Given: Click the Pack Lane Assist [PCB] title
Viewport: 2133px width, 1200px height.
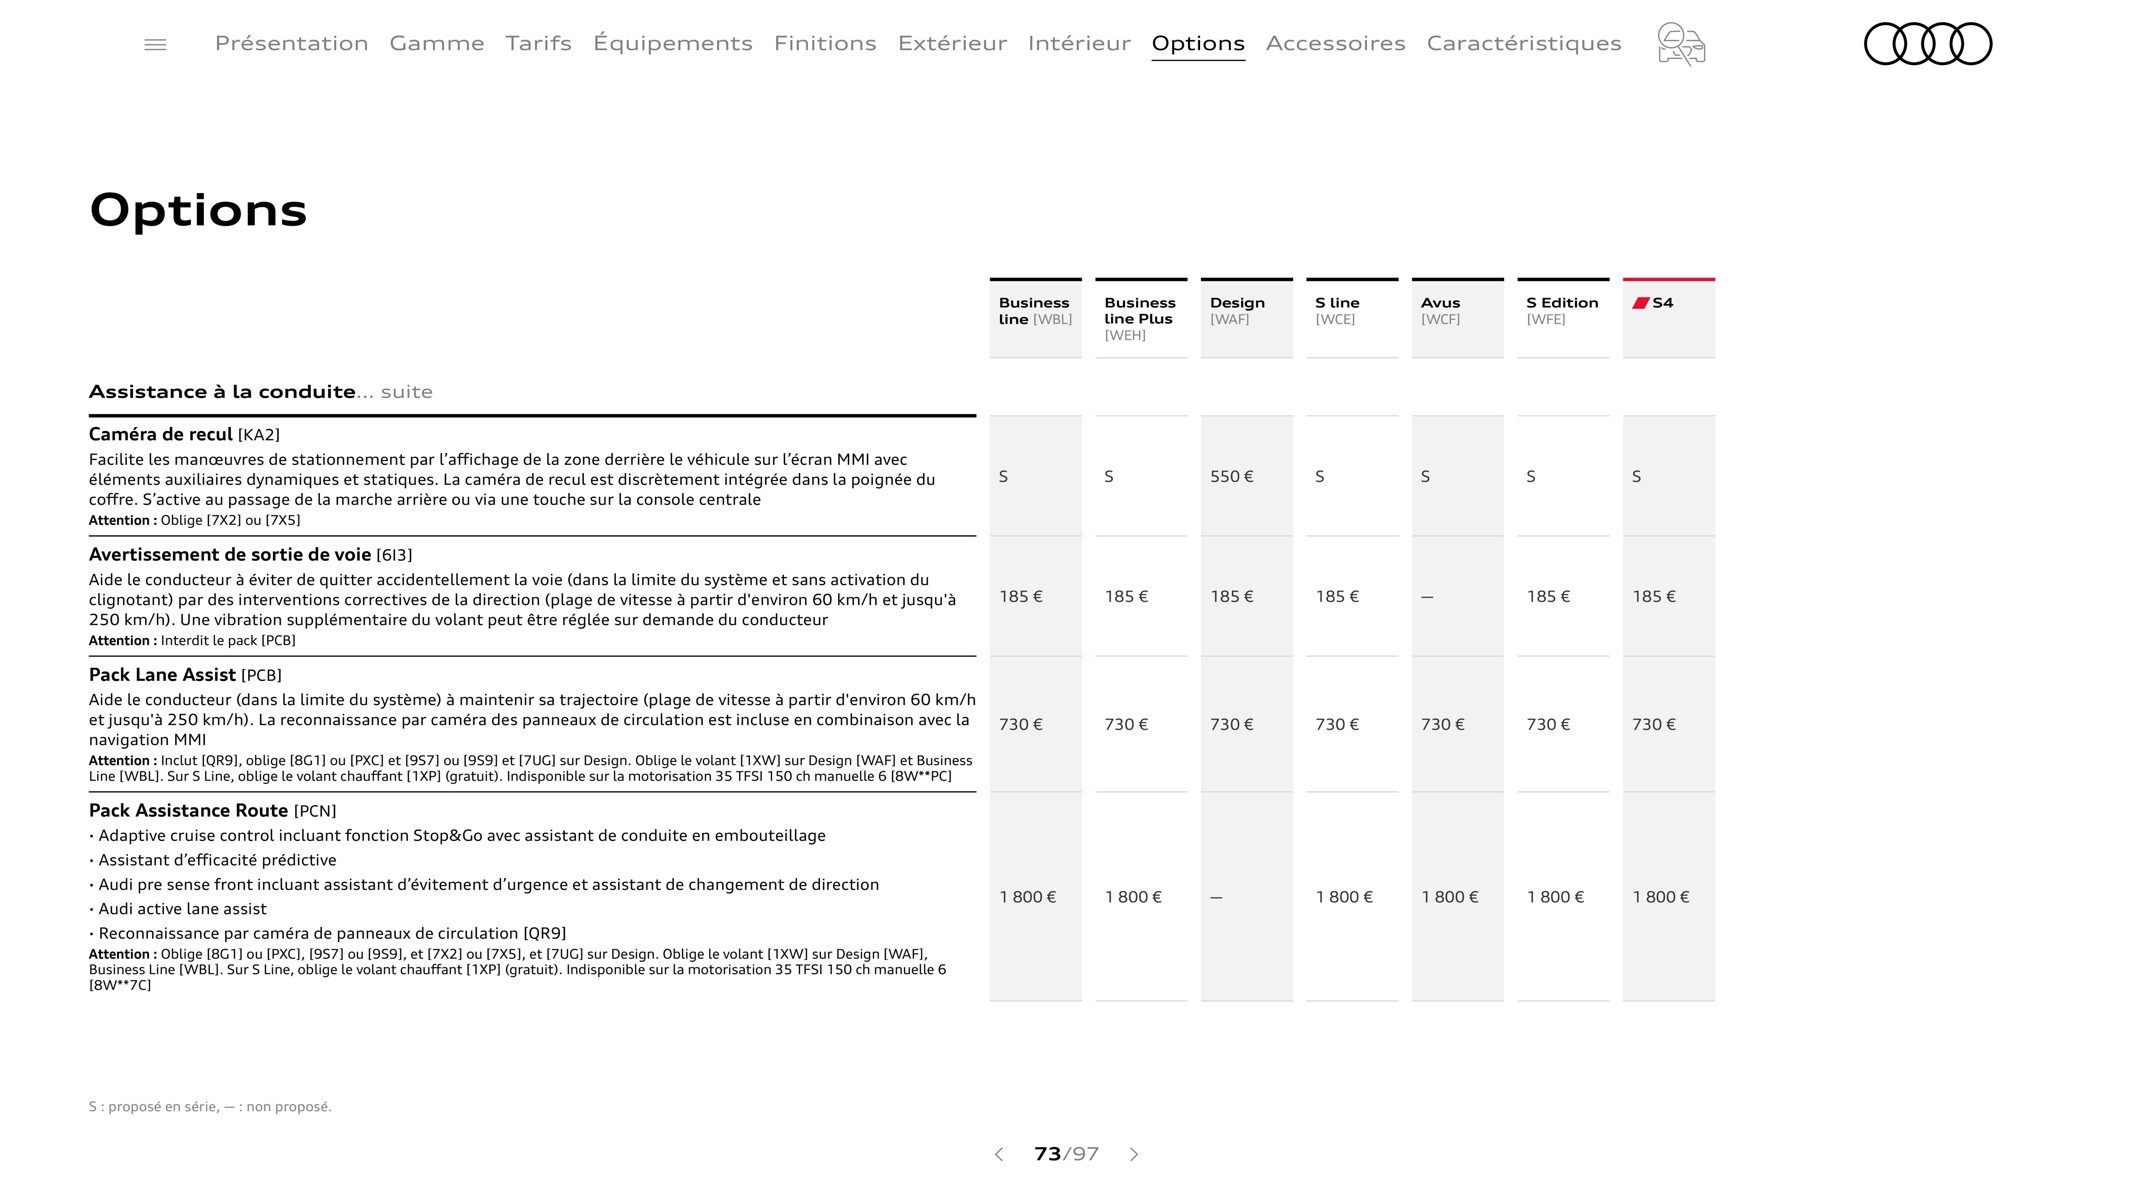Looking at the screenshot, I should coord(185,675).
